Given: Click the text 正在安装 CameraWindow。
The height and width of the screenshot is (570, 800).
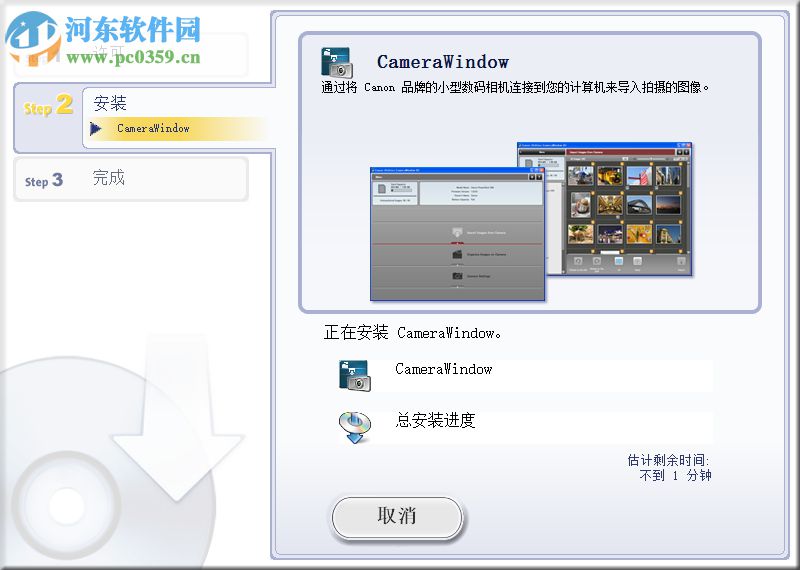Looking at the screenshot, I should click(x=413, y=333).
